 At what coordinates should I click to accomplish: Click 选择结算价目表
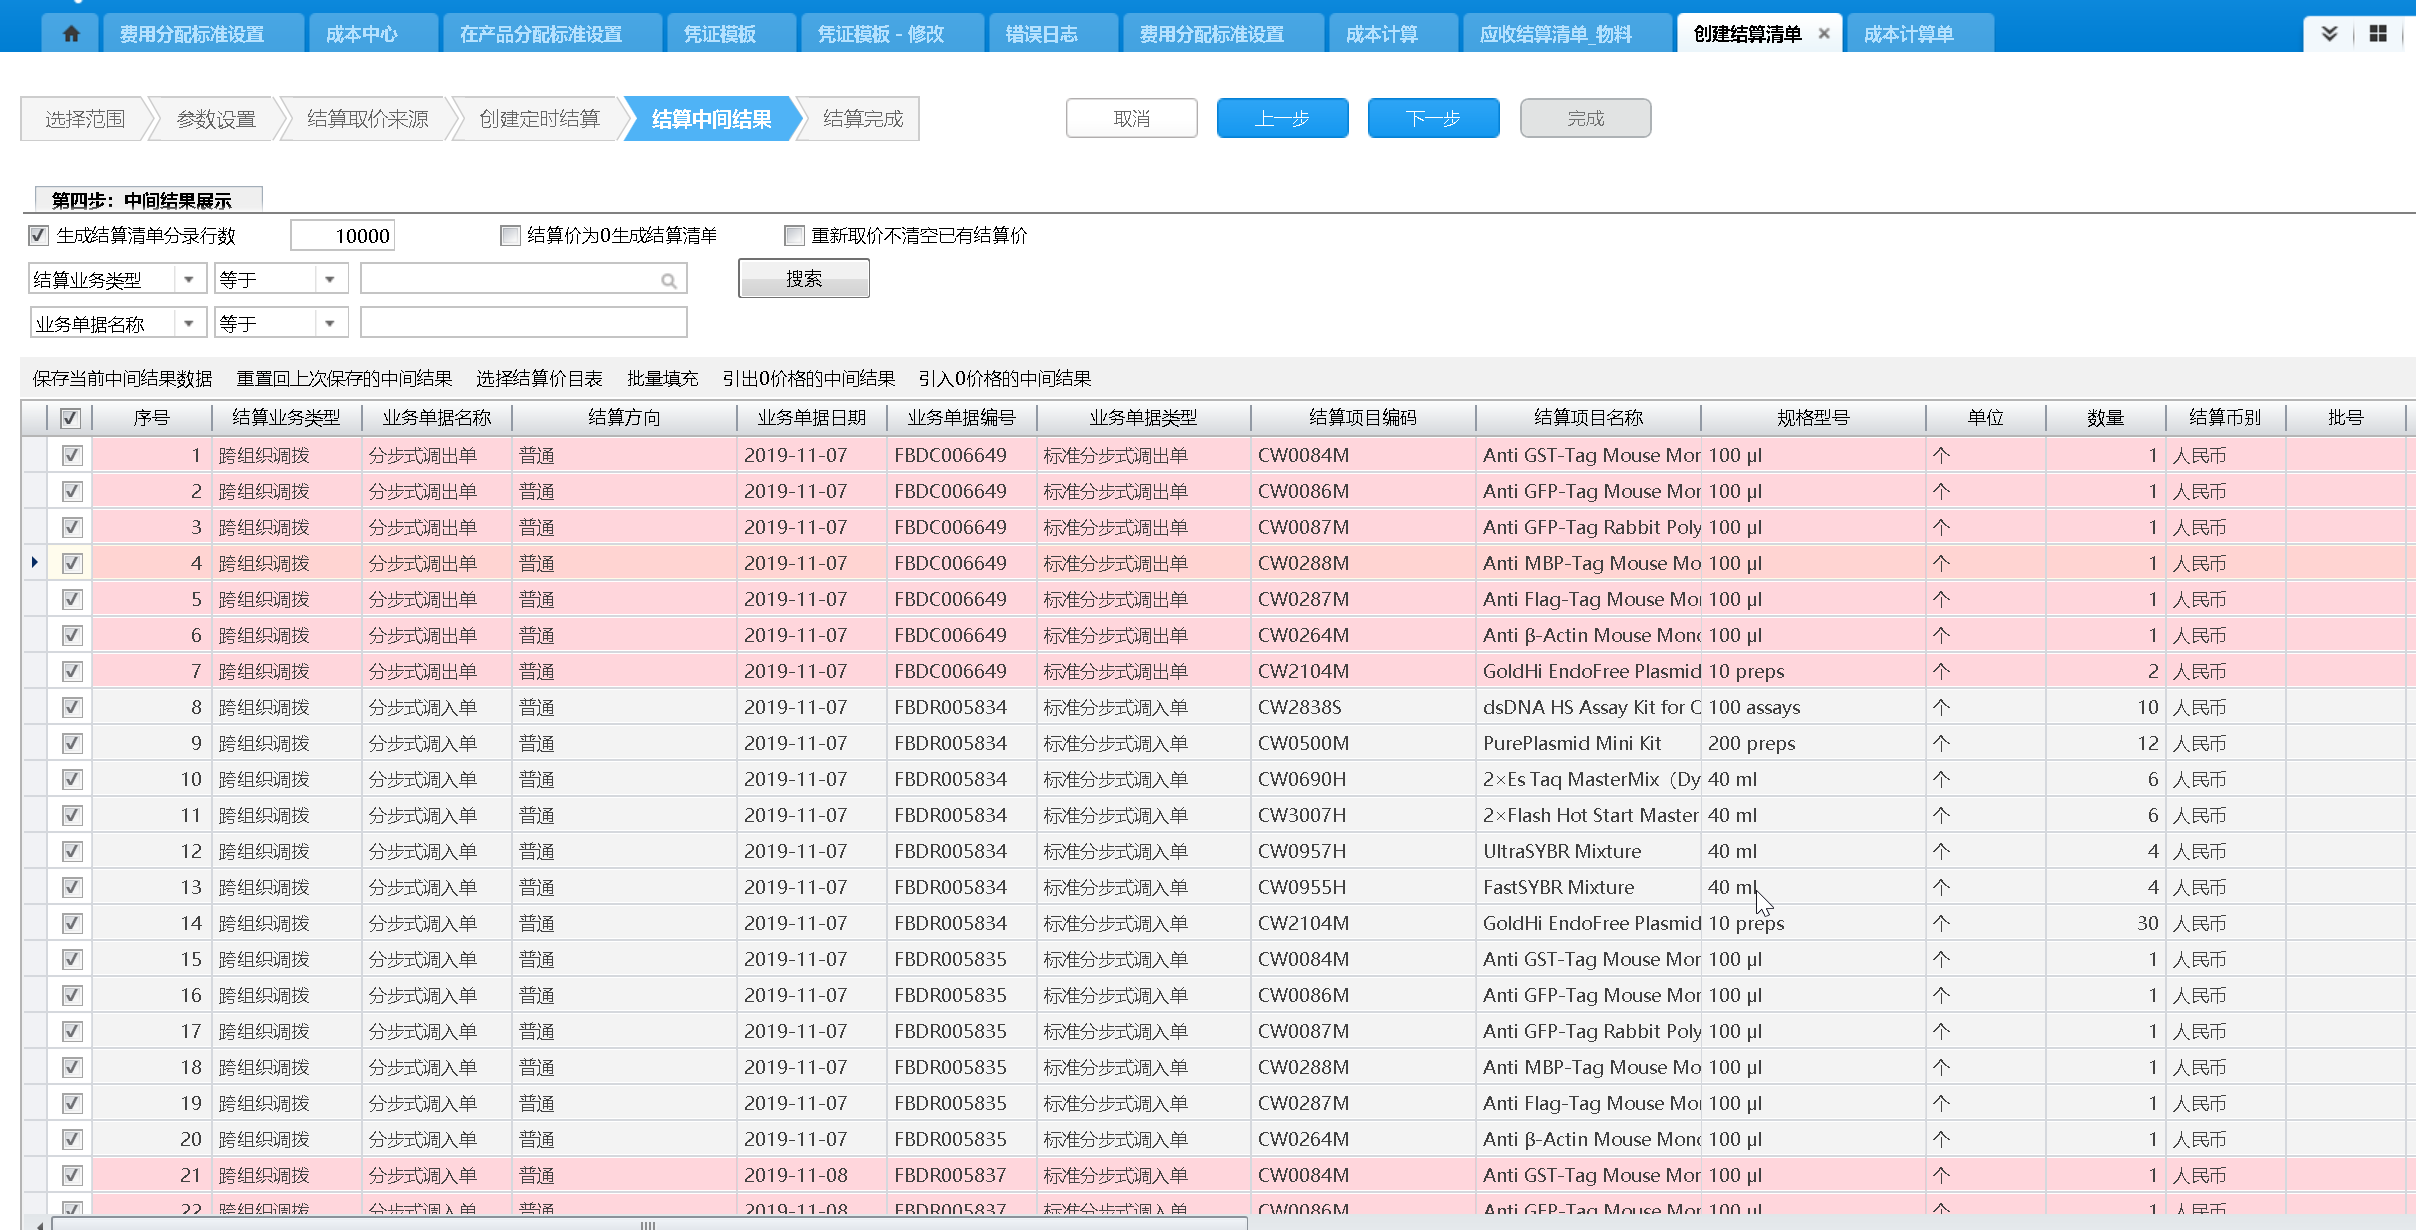539,378
